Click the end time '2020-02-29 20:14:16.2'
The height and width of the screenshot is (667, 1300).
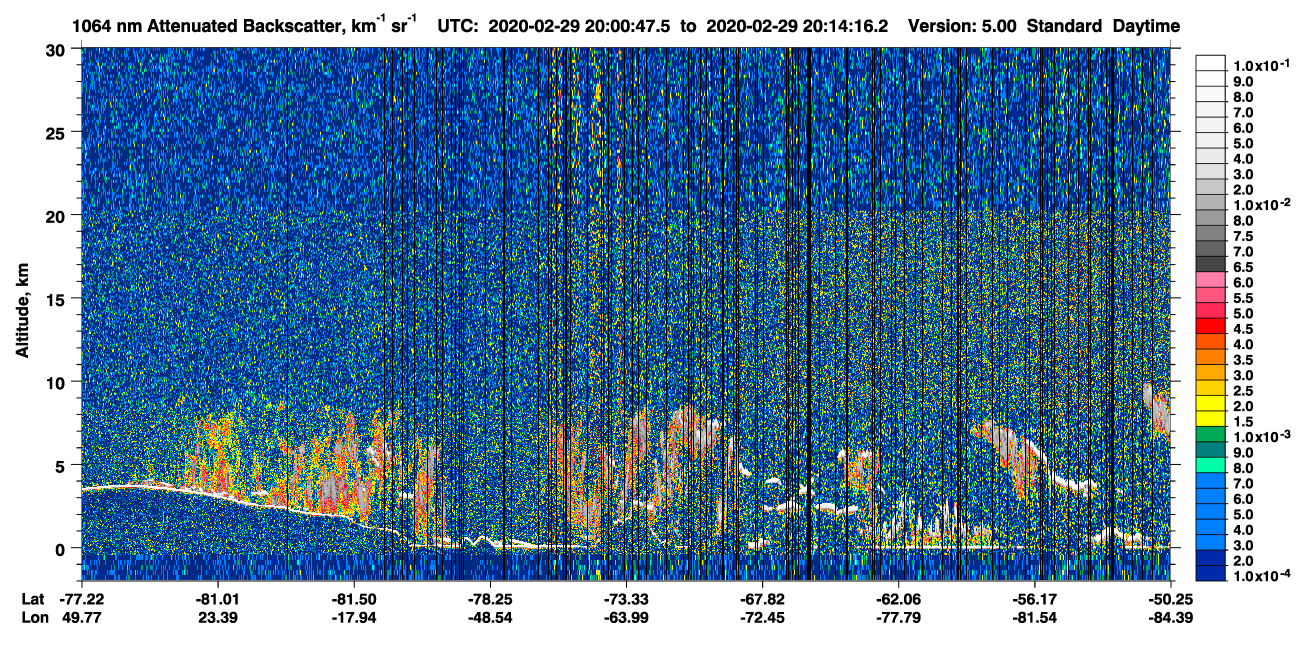coord(796,26)
